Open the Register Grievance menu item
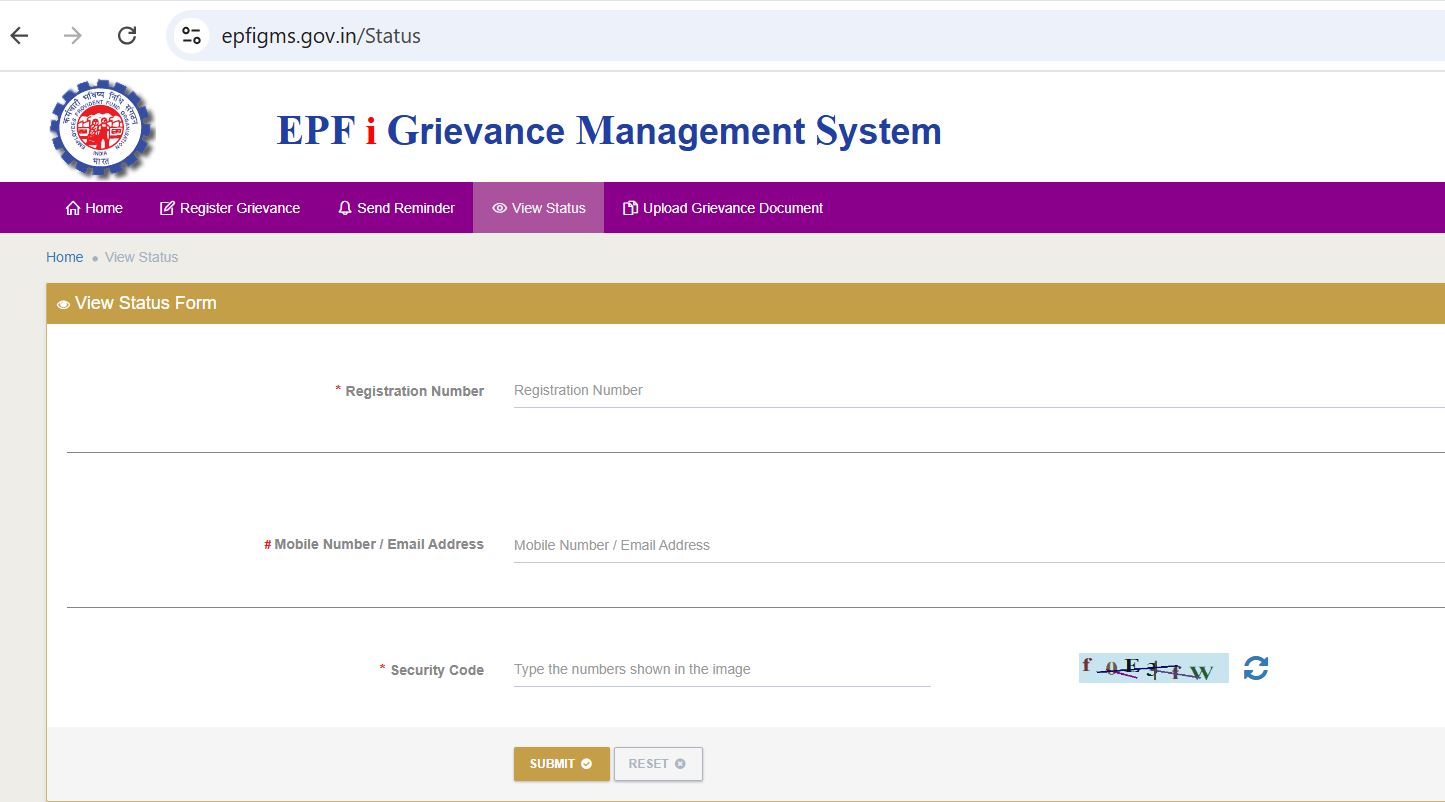The width and height of the screenshot is (1445, 802). tap(230, 208)
